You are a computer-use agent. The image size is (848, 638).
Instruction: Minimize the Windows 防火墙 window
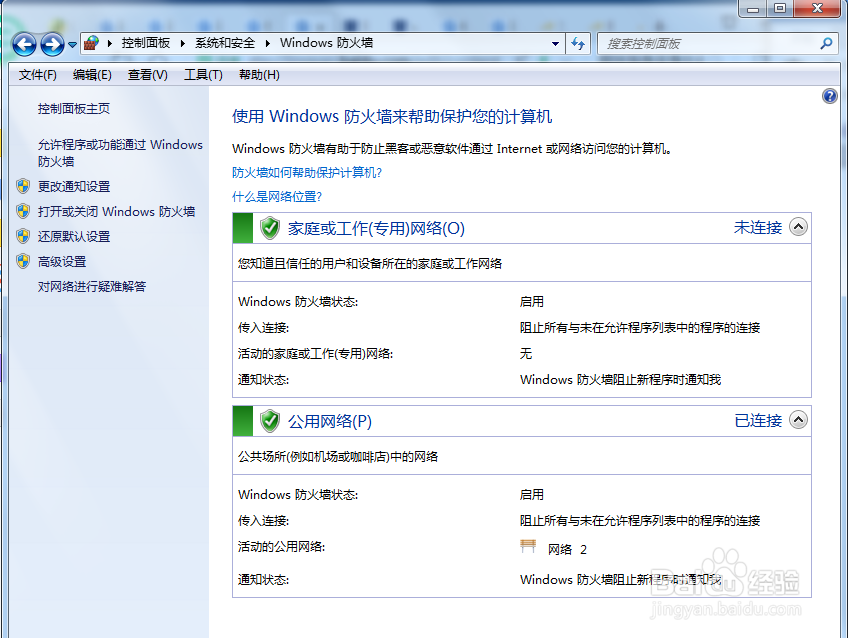pos(753,9)
